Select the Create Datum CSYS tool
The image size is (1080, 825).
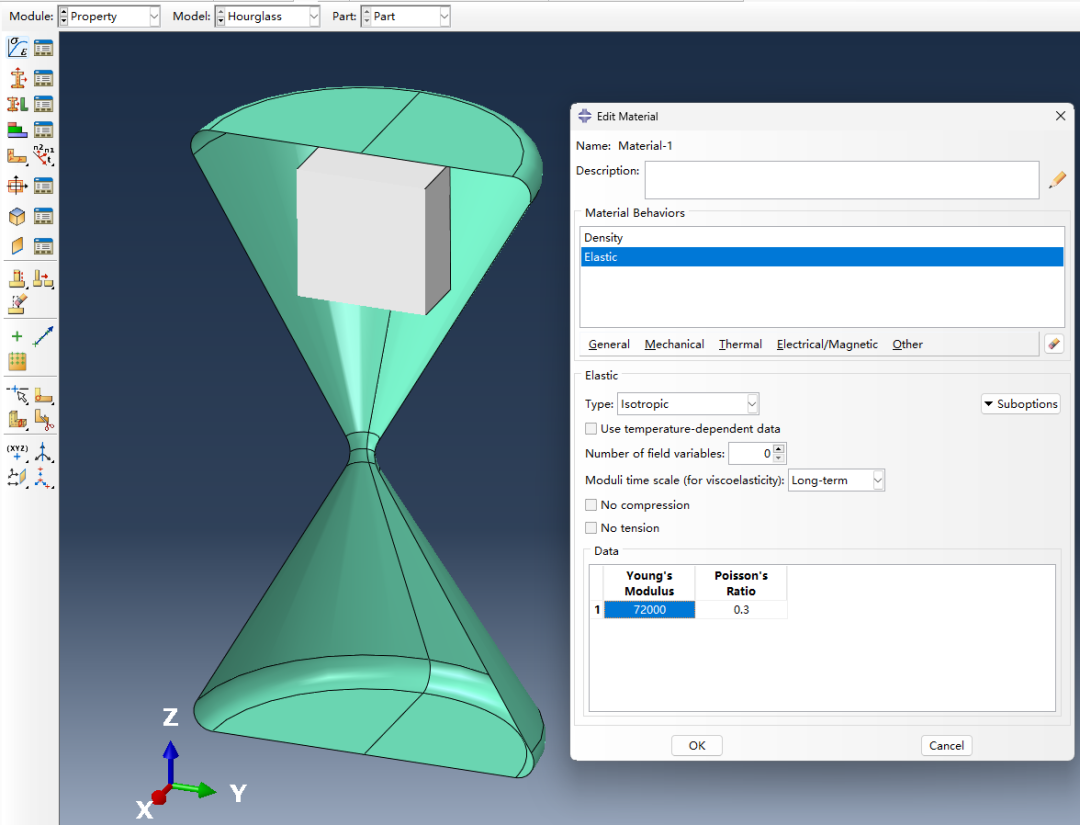tap(43, 477)
